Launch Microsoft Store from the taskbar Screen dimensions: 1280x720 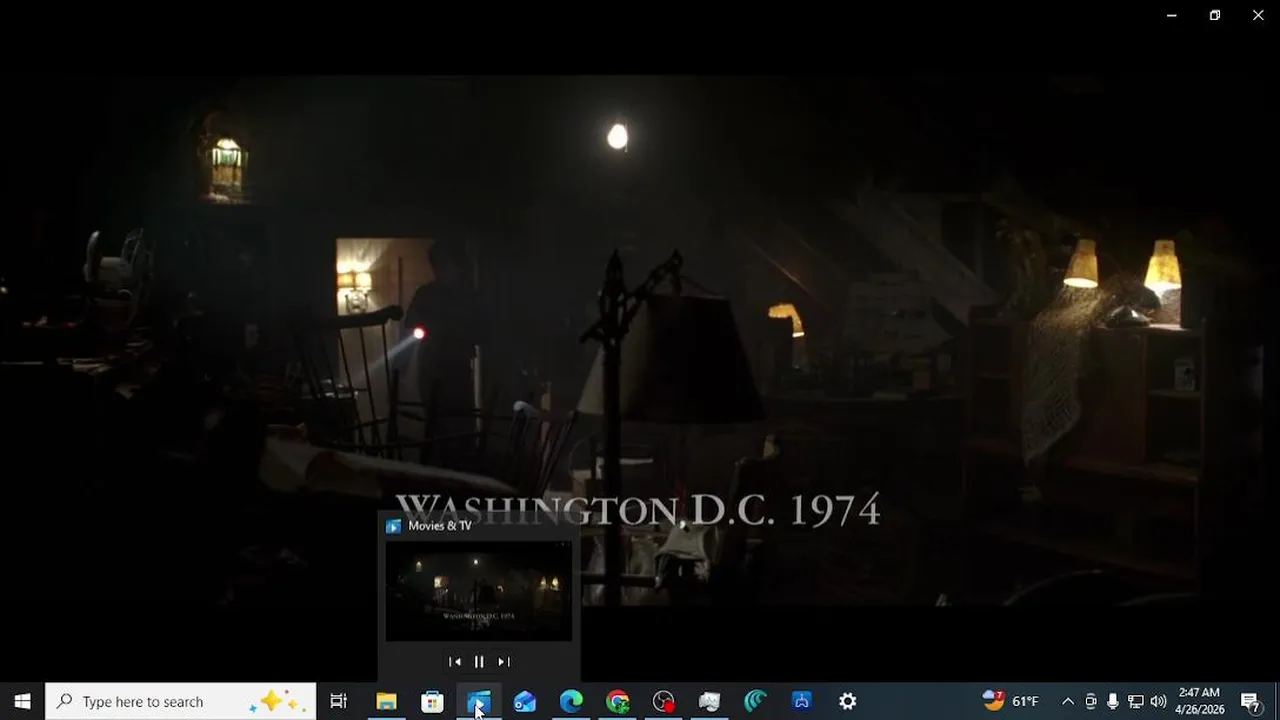432,701
